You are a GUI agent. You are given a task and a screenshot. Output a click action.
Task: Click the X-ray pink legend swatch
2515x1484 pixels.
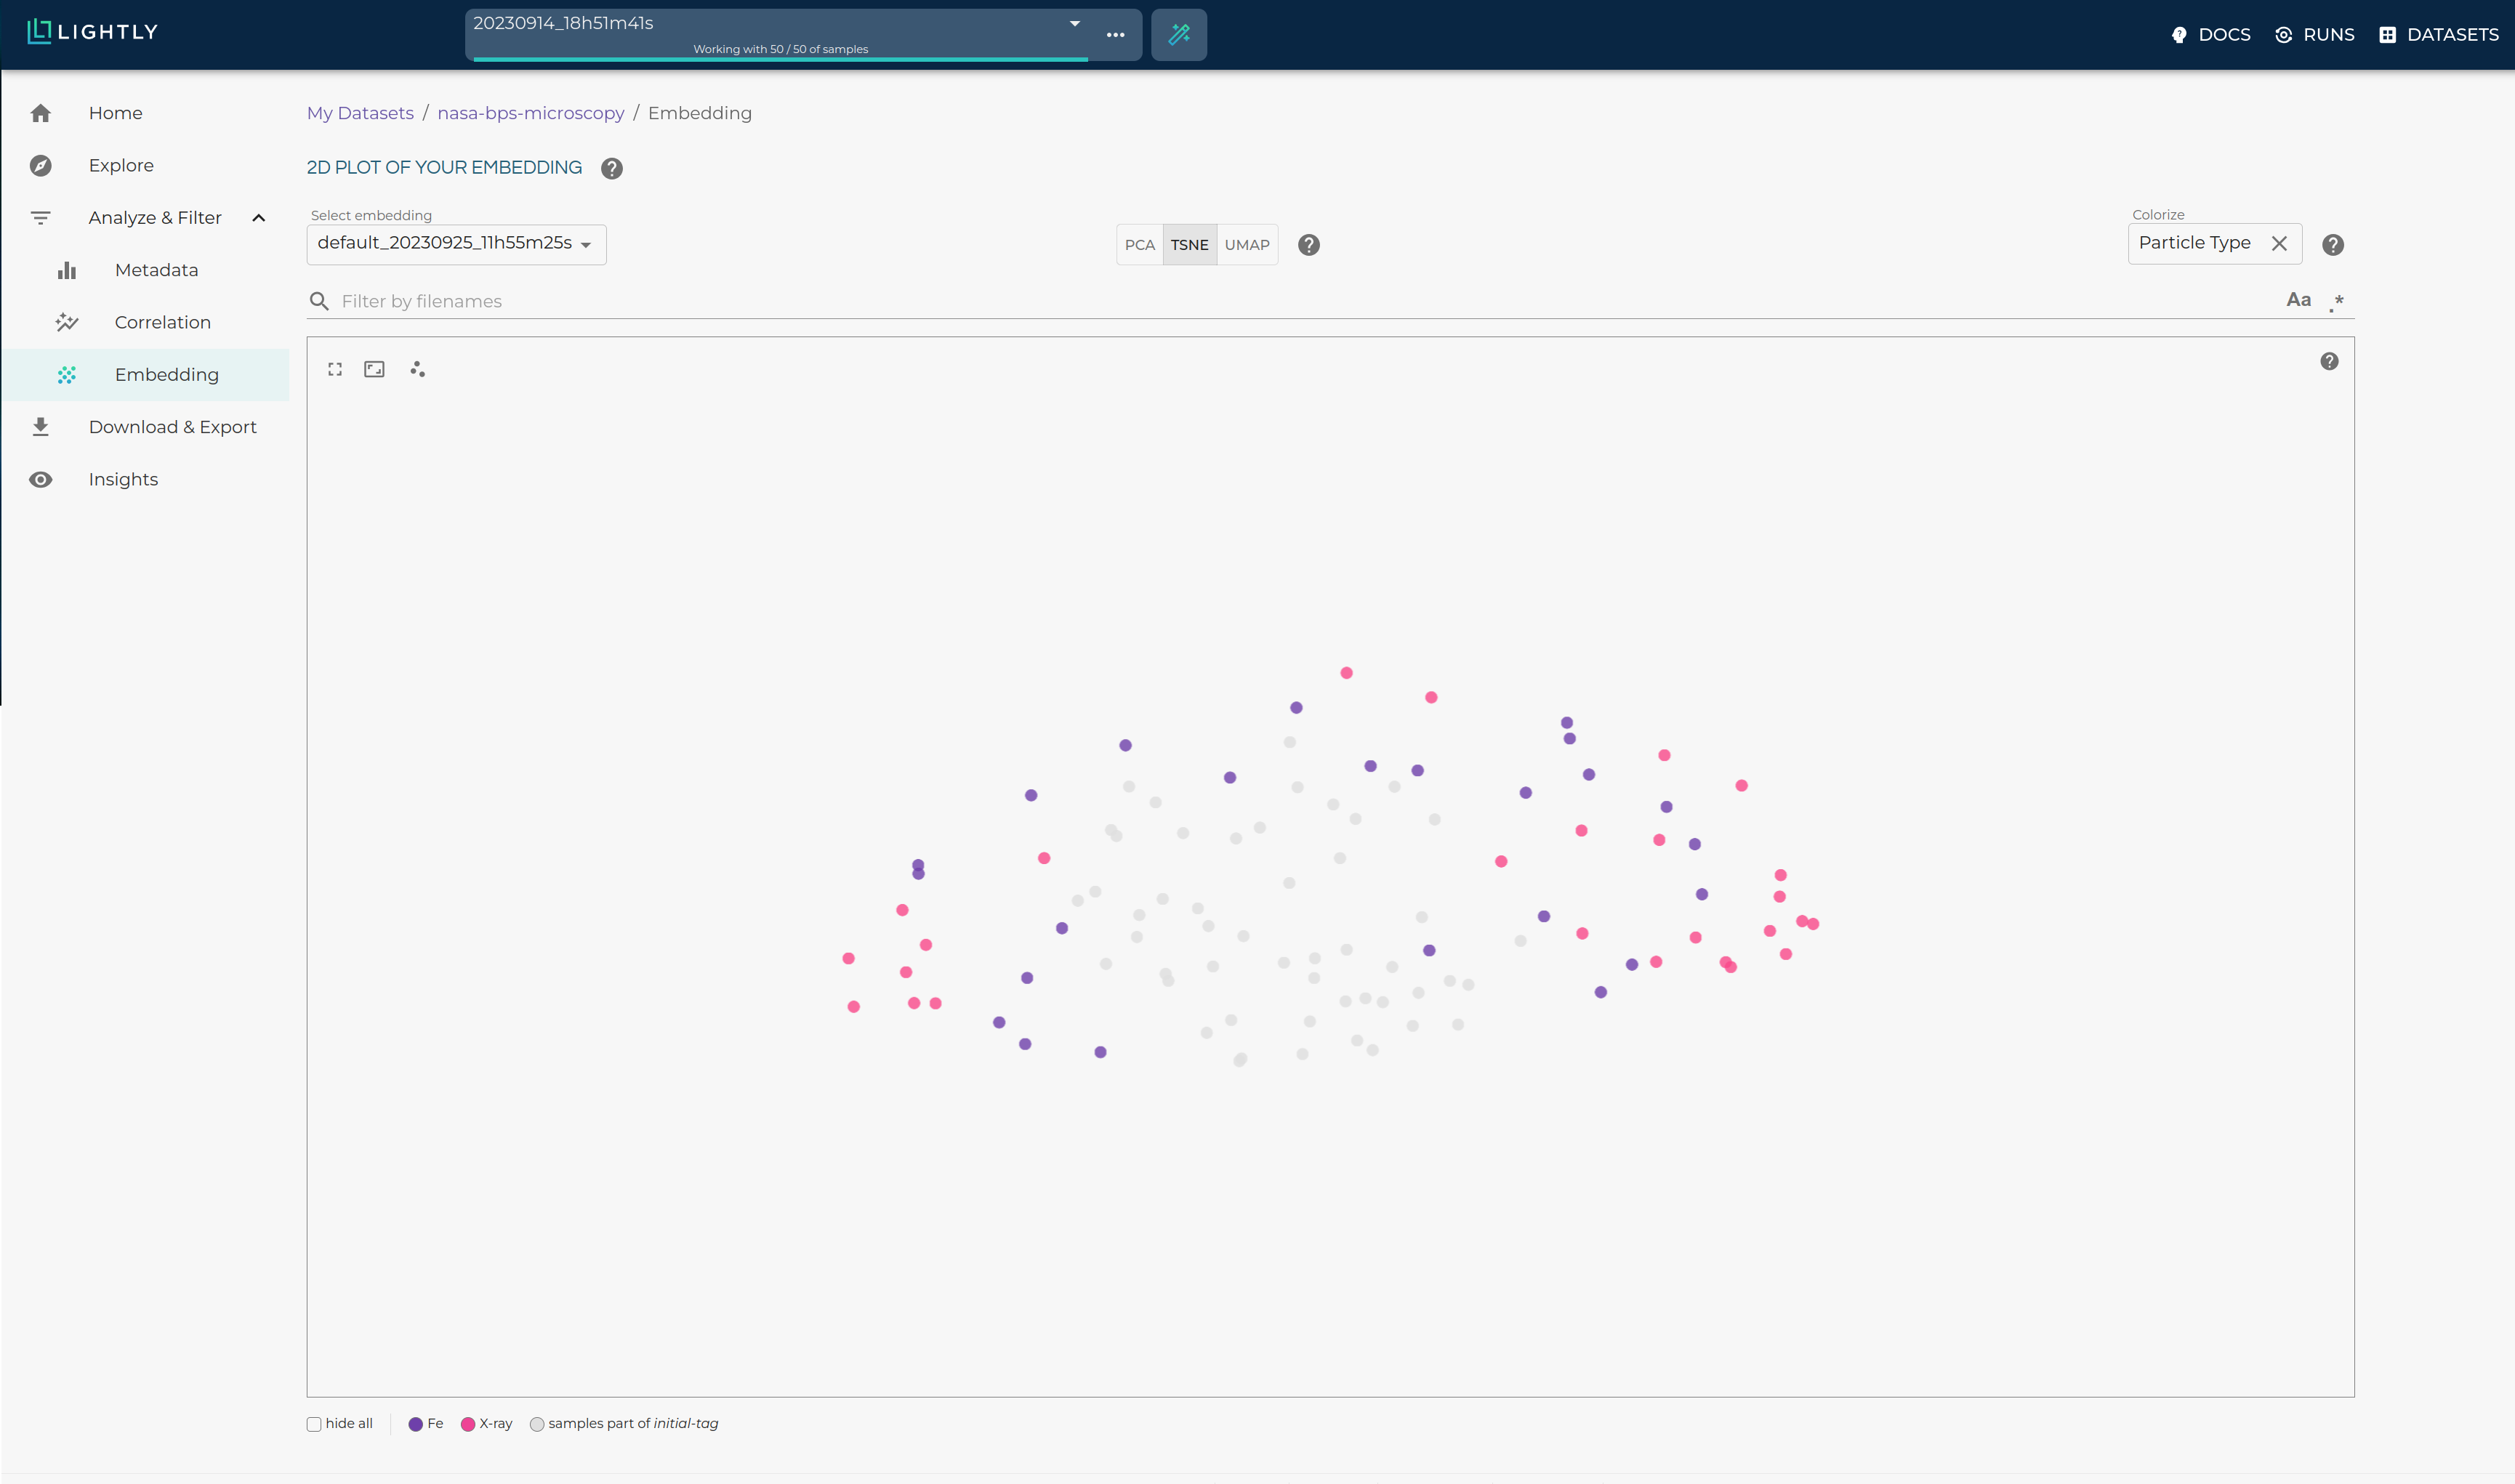coord(468,1424)
